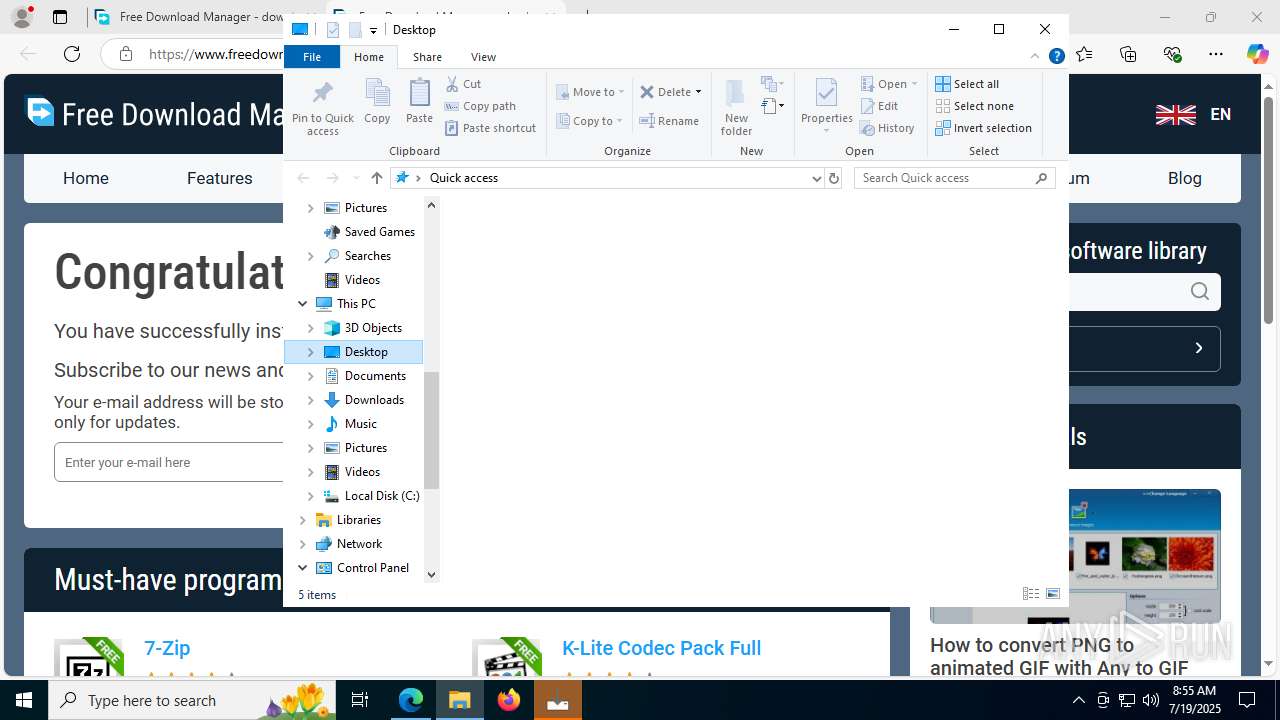The image size is (1280, 720).
Task: Click Pin to Quick access in the ribbon
Action: tap(322, 108)
